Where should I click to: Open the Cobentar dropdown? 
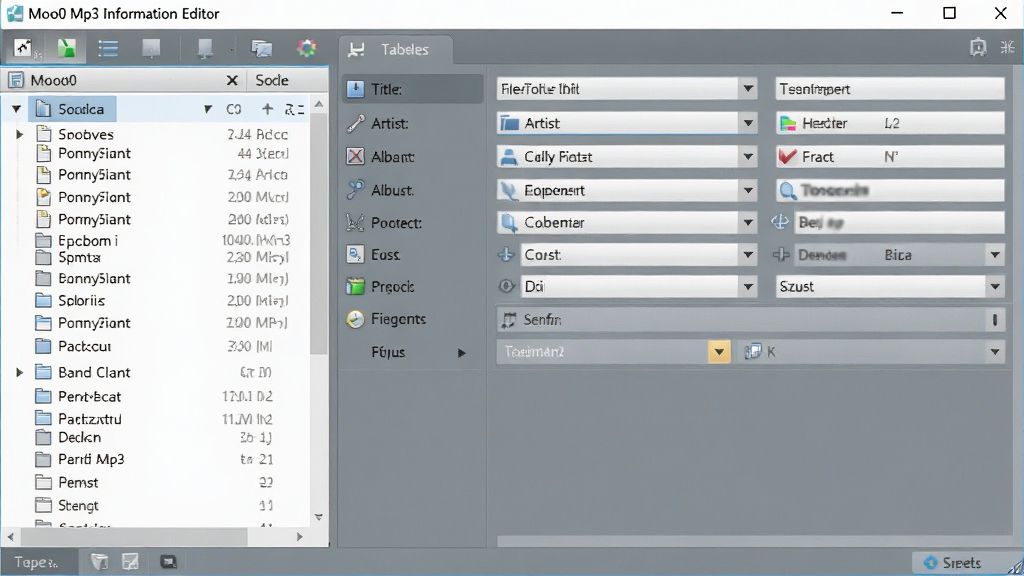748,223
